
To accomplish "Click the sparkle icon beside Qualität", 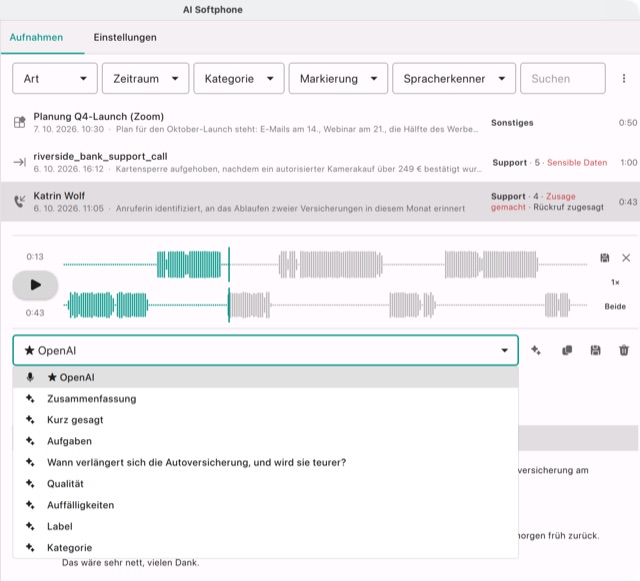I will pyautogui.click(x=30, y=483).
